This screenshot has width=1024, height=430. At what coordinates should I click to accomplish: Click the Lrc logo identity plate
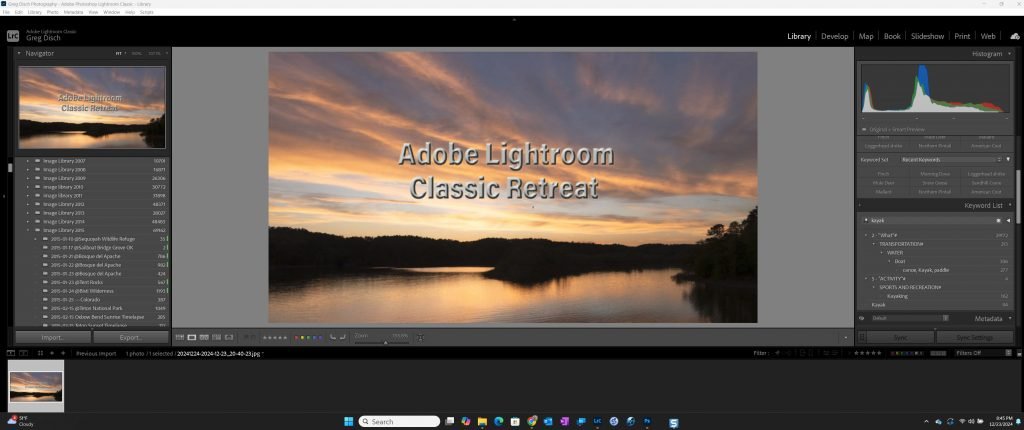(12, 35)
